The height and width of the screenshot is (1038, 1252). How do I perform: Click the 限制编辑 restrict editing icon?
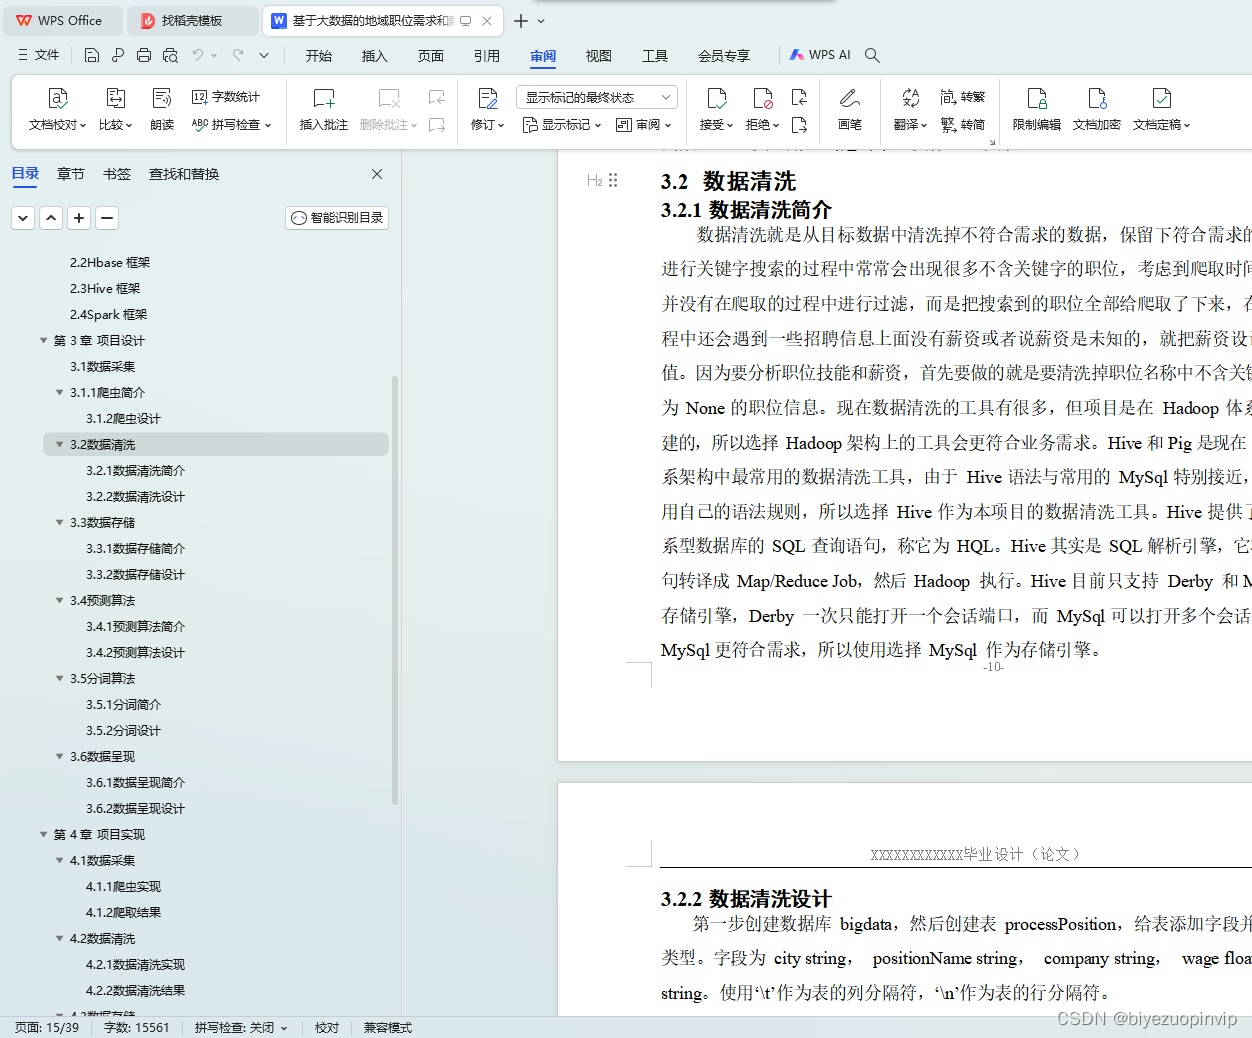1036,108
